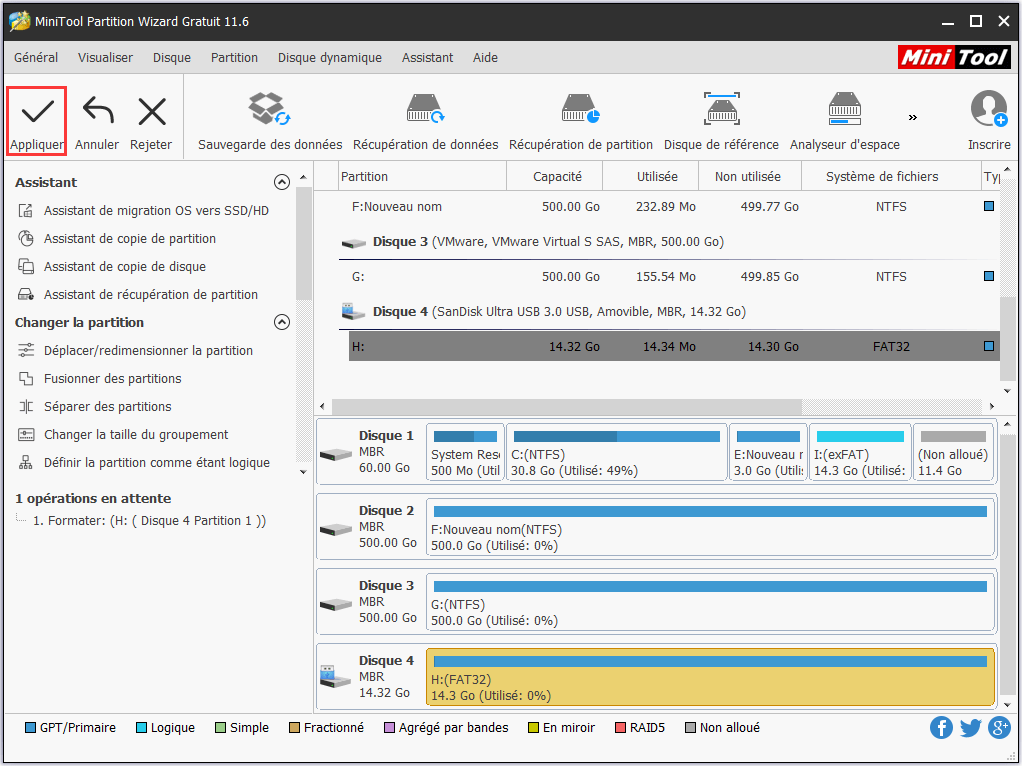1022x766 pixels.
Task: Select pending operation Formater H:
Action: pyautogui.click(x=149, y=521)
